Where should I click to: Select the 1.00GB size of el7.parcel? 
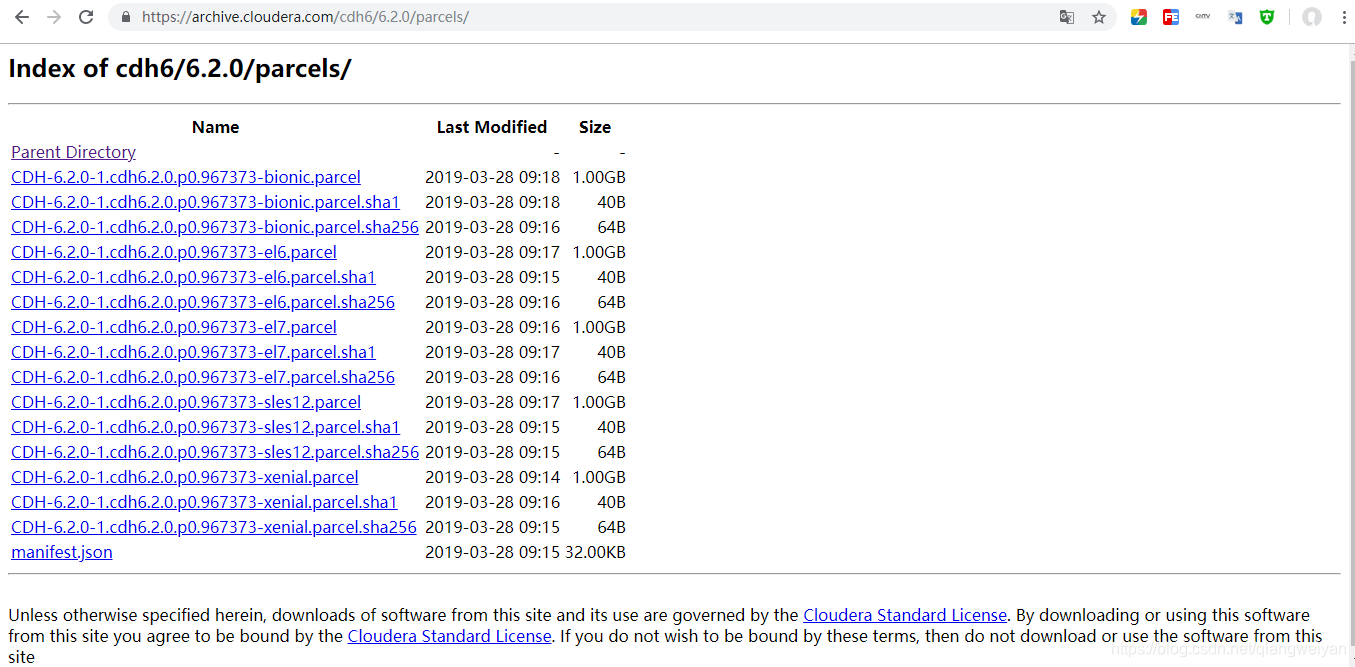coord(599,327)
